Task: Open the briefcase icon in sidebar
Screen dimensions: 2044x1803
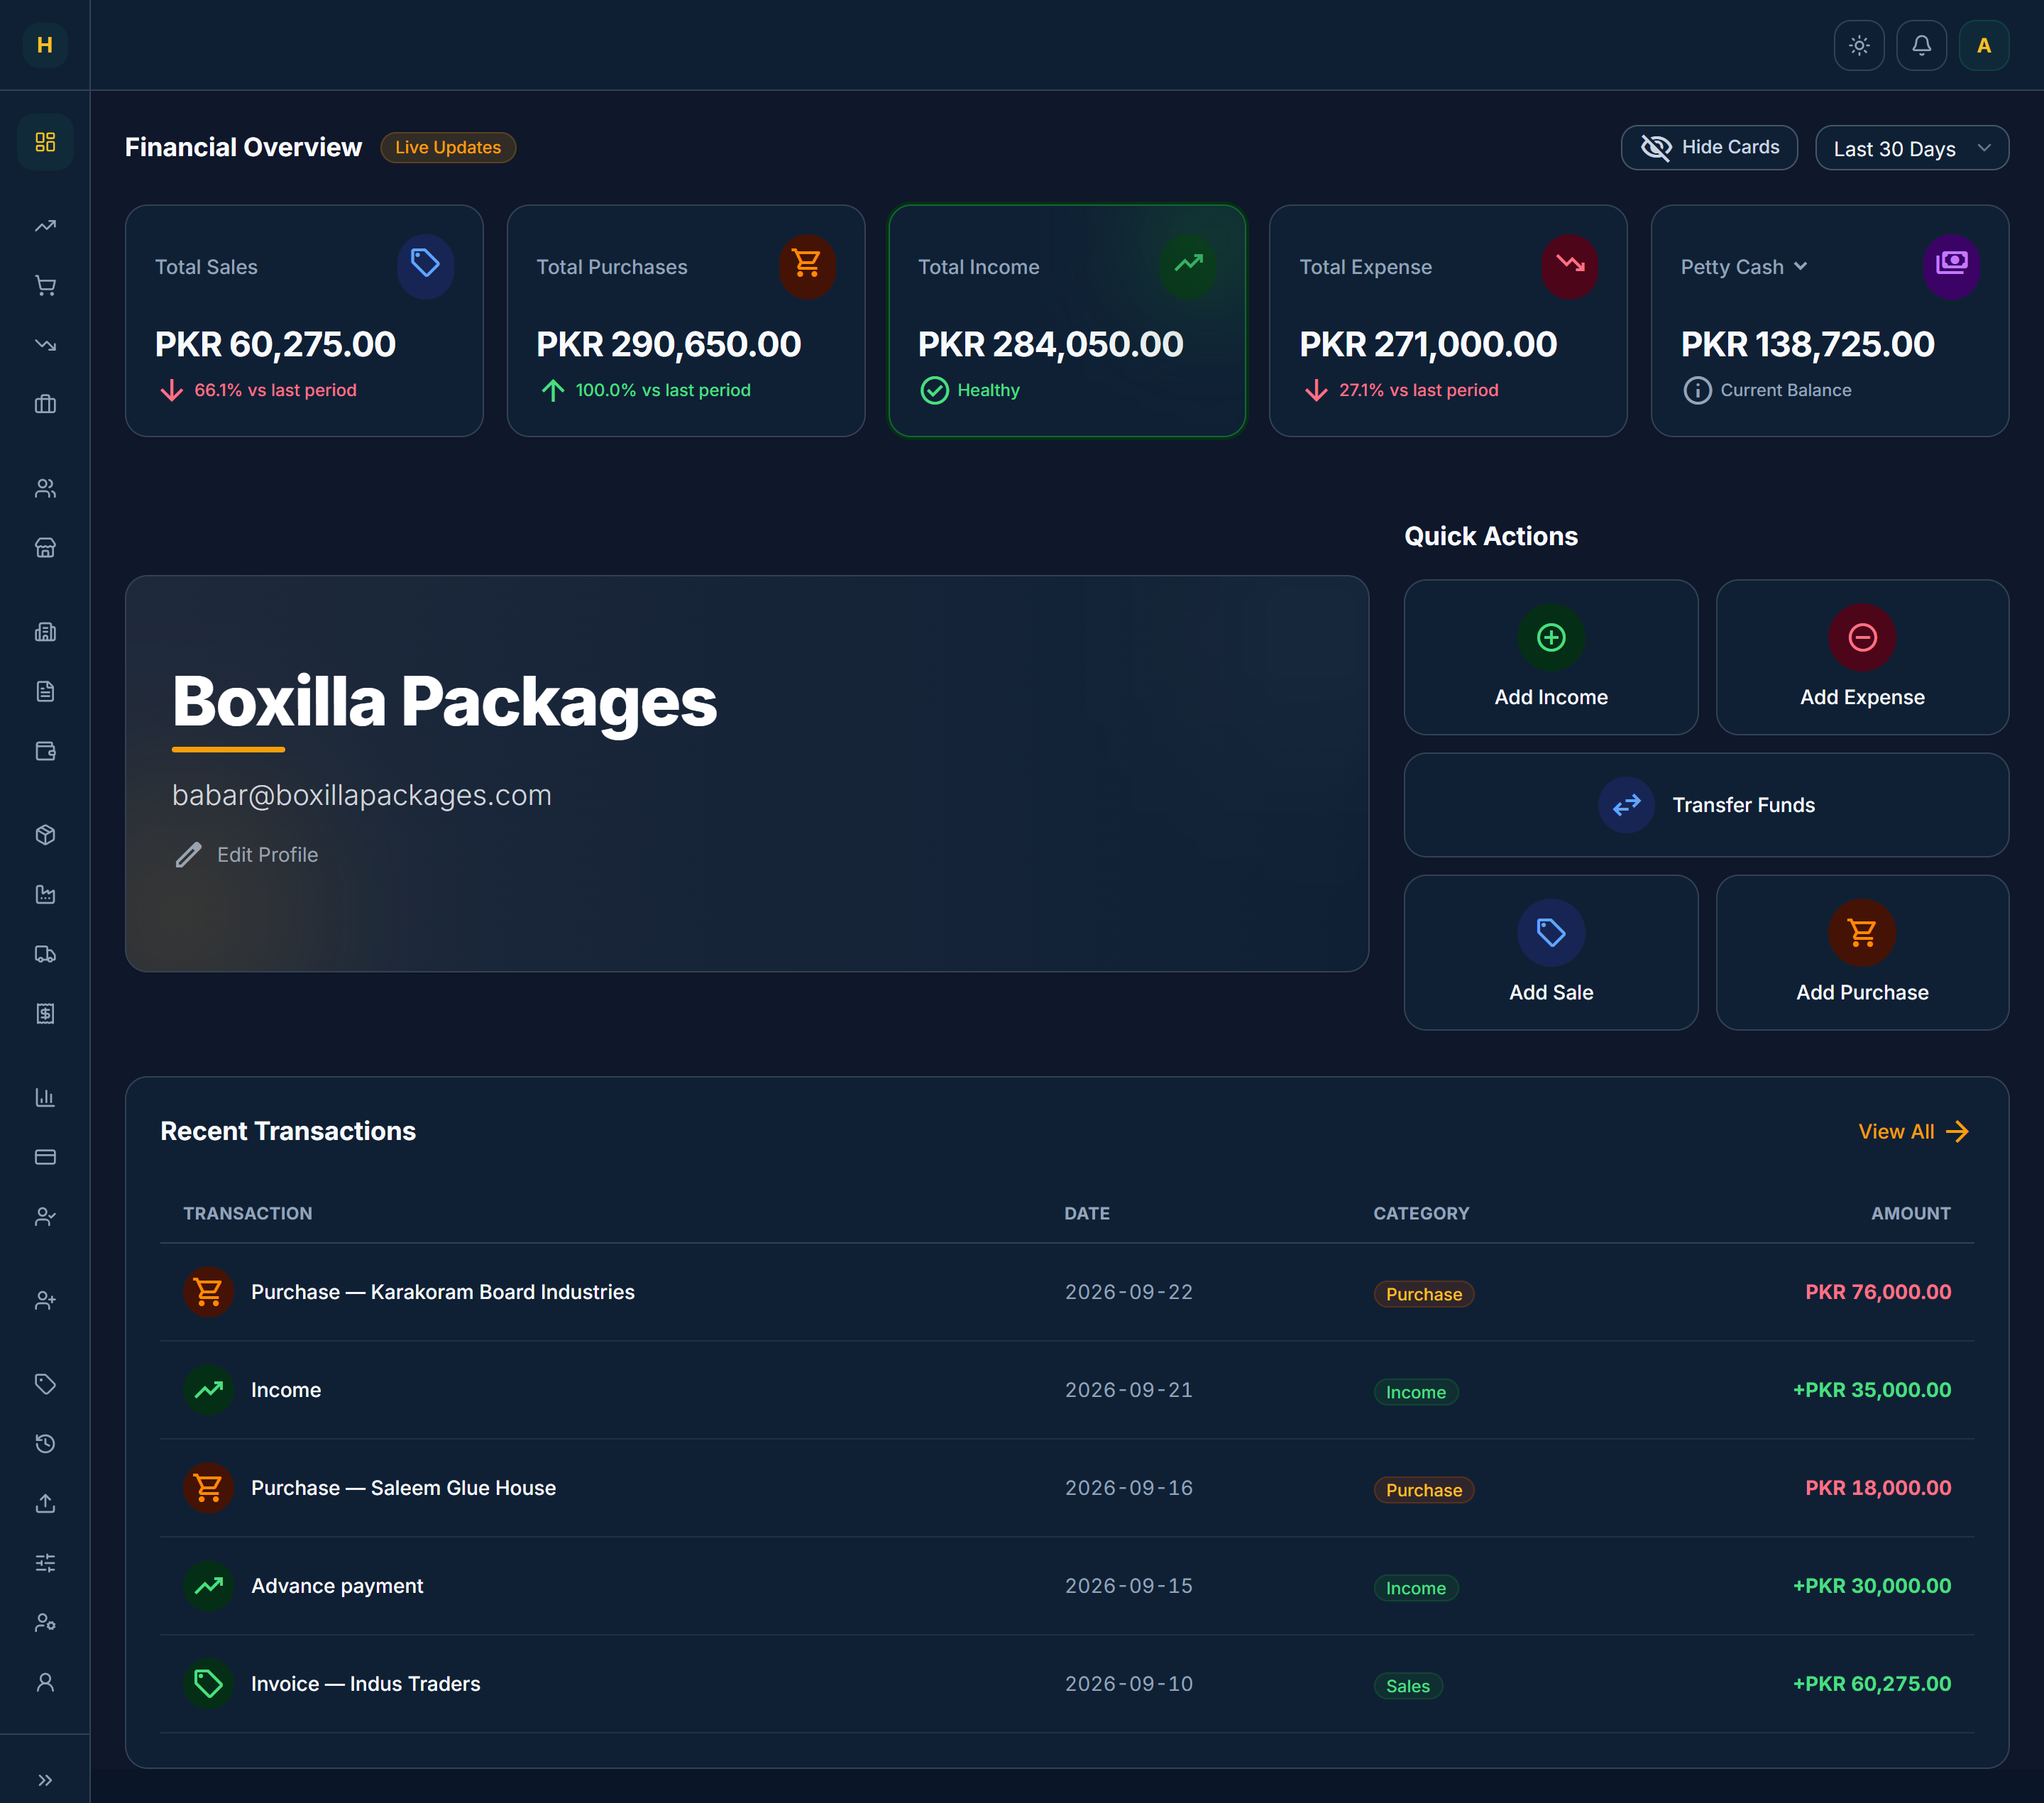Action: [x=45, y=405]
